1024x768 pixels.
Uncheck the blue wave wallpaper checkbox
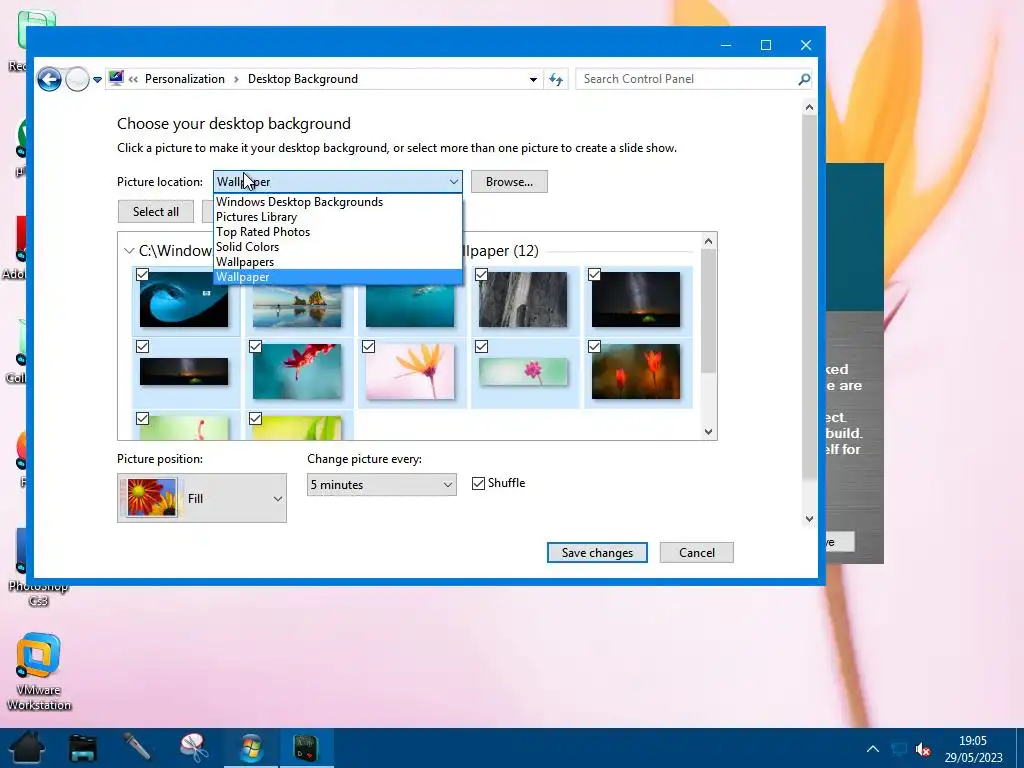coord(142,275)
